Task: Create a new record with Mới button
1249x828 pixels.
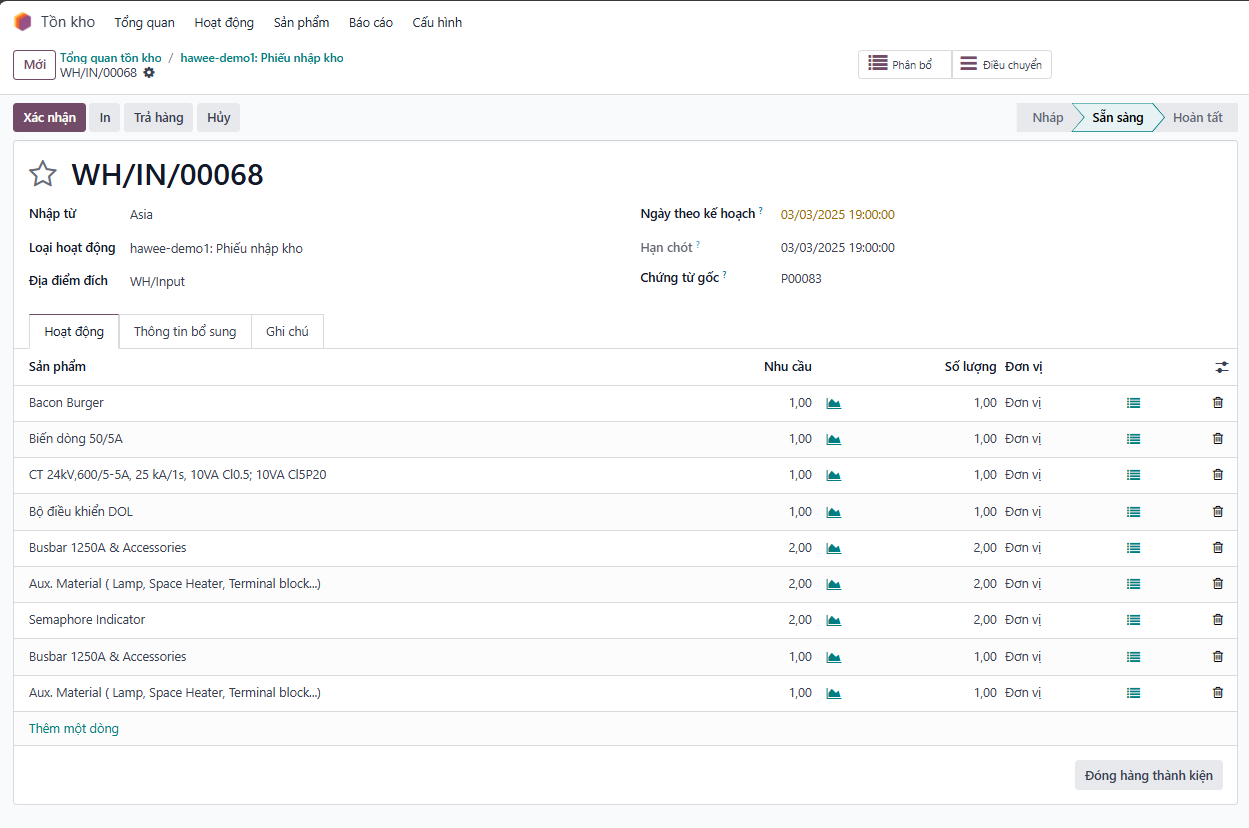Action: pos(34,65)
